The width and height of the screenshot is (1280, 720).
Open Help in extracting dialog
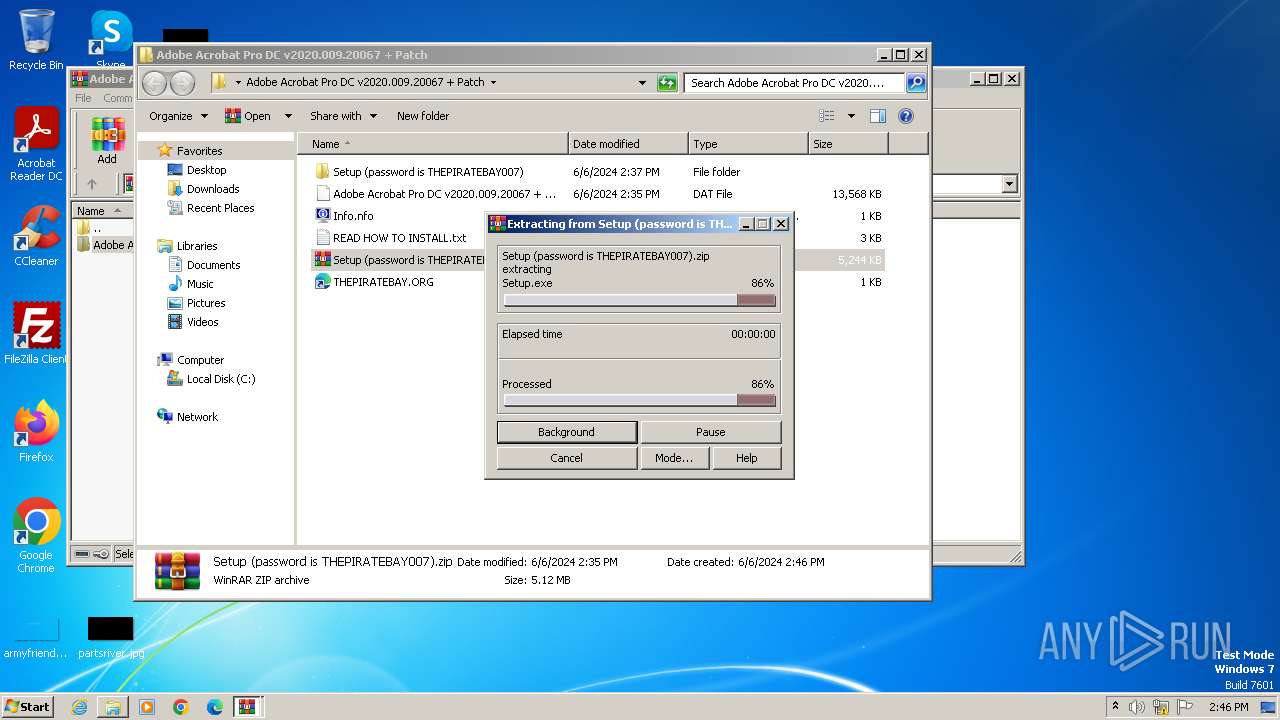pos(746,458)
